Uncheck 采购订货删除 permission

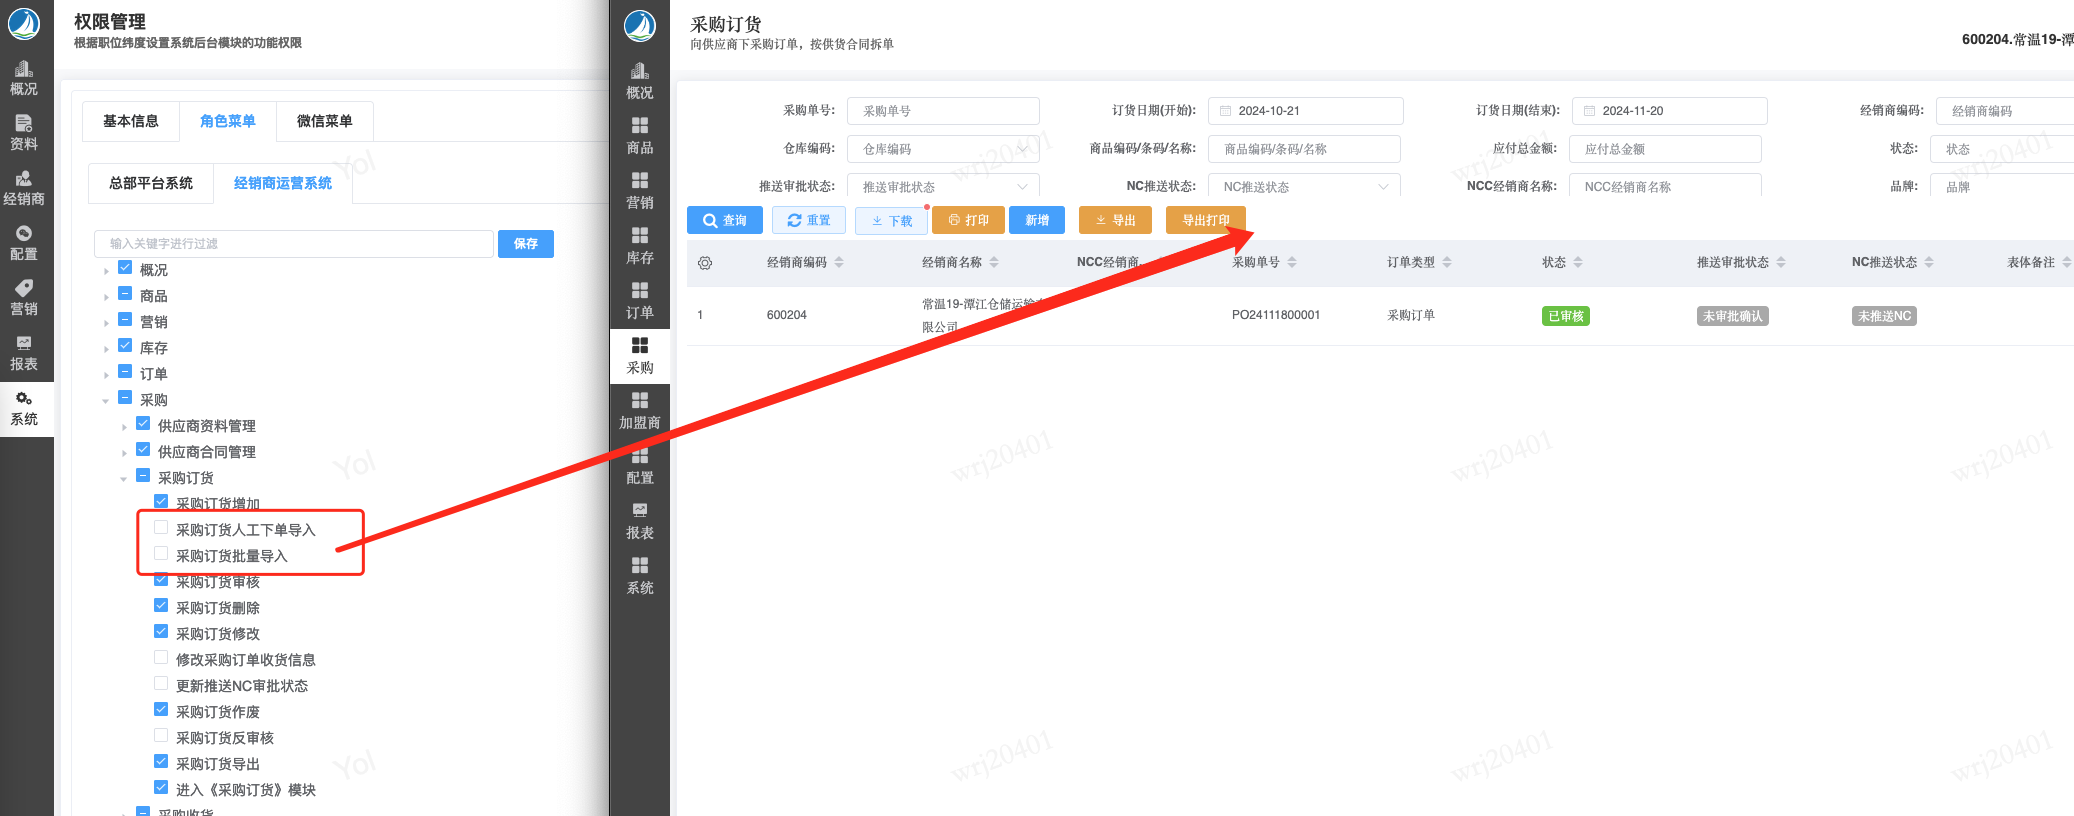pyautogui.click(x=161, y=606)
